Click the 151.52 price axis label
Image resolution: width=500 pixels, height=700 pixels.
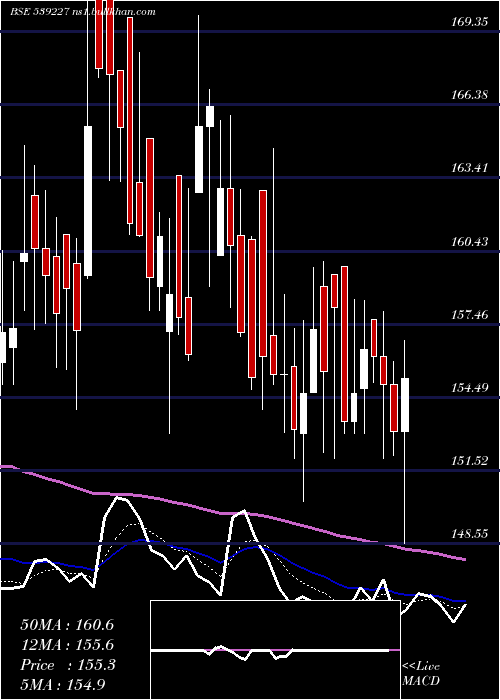469,461
